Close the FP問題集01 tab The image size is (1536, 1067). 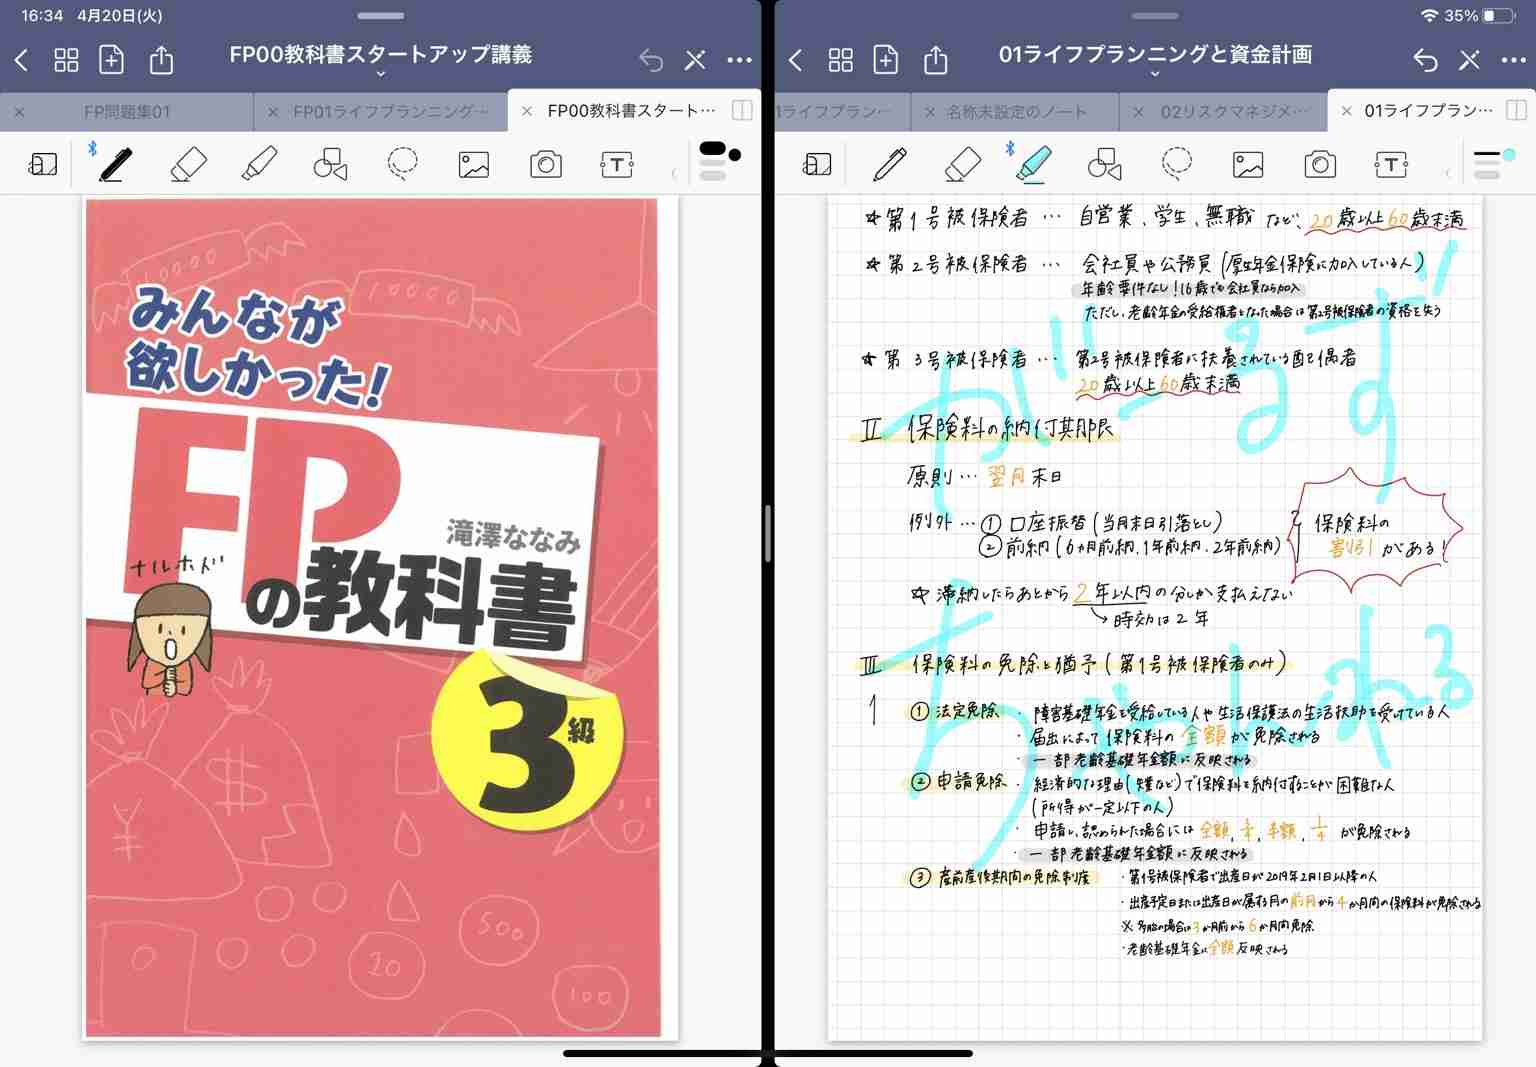[19, 112]
